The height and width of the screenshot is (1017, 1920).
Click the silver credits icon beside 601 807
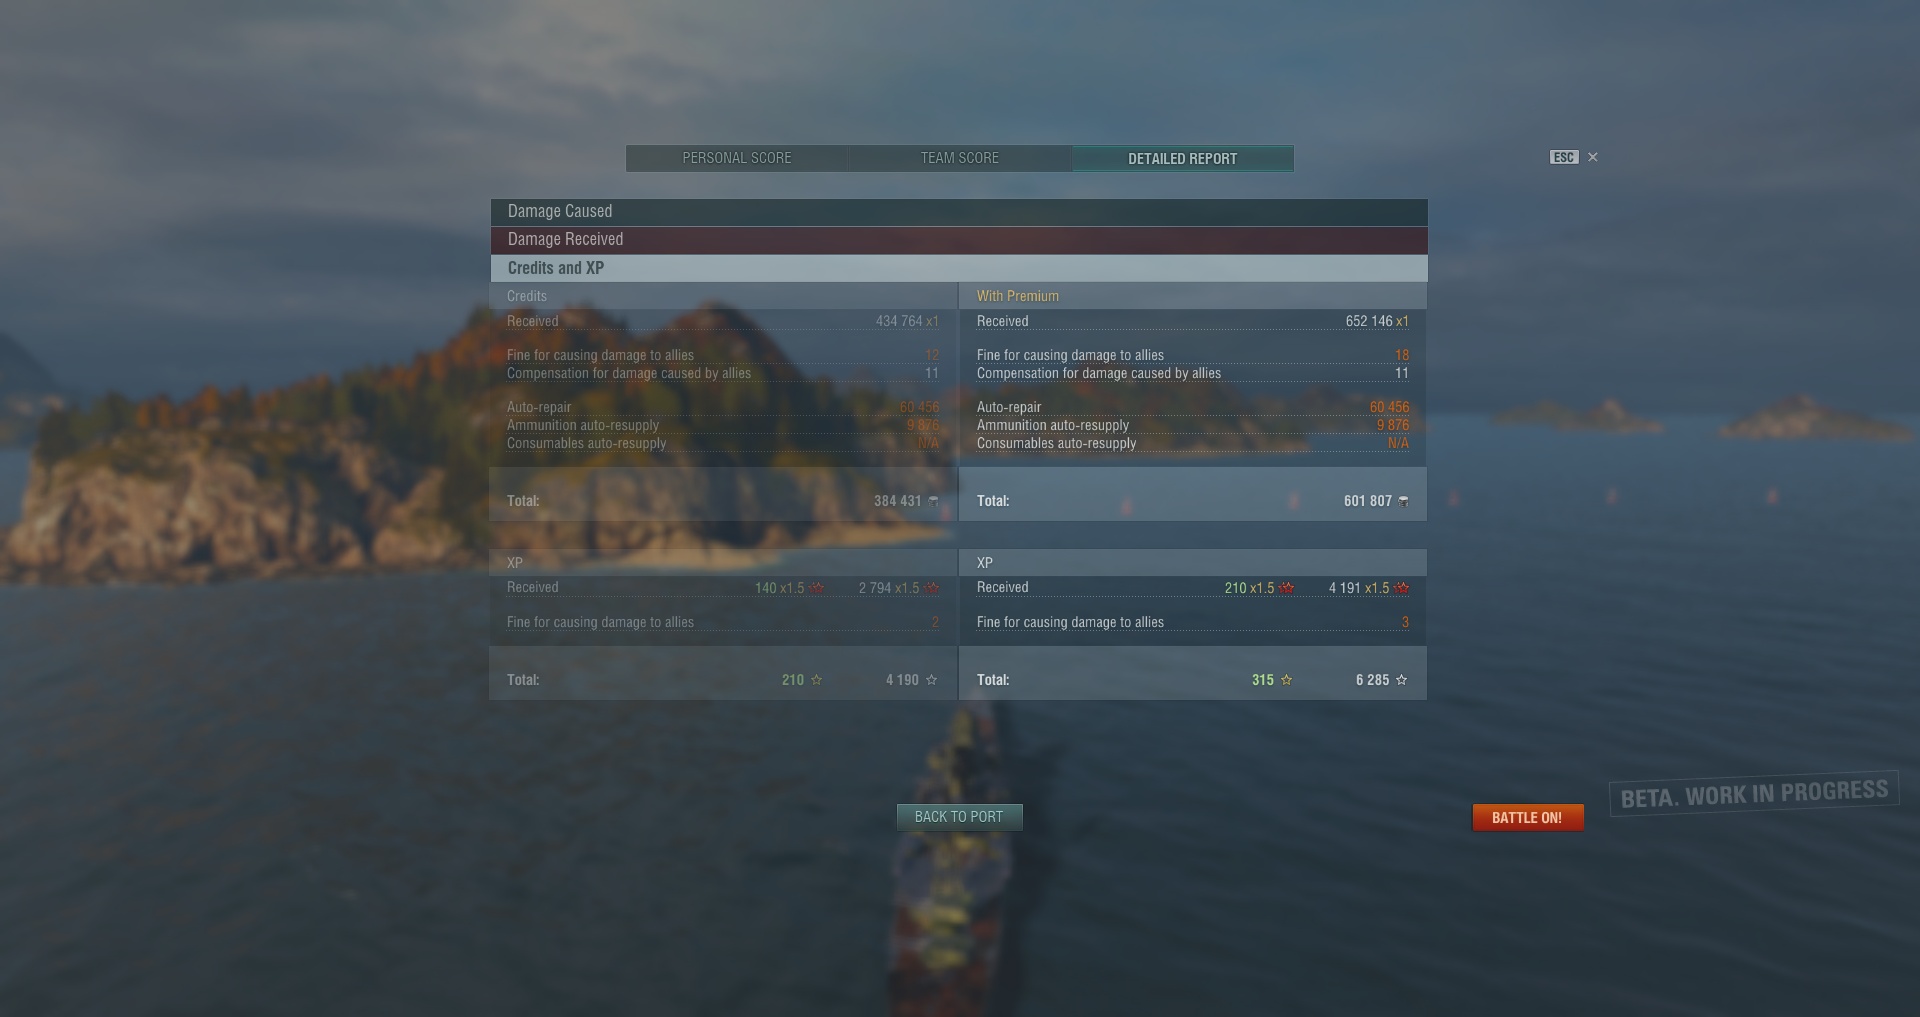1403,501
